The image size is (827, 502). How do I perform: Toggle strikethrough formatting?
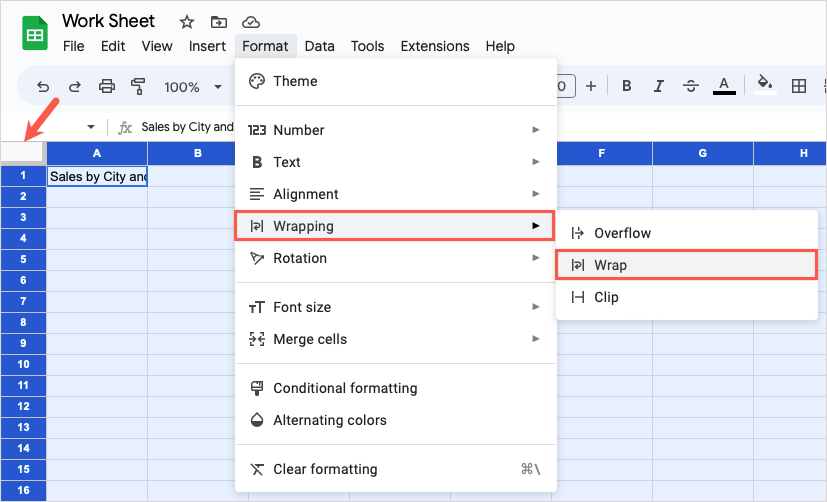click(x=691, y=86)
